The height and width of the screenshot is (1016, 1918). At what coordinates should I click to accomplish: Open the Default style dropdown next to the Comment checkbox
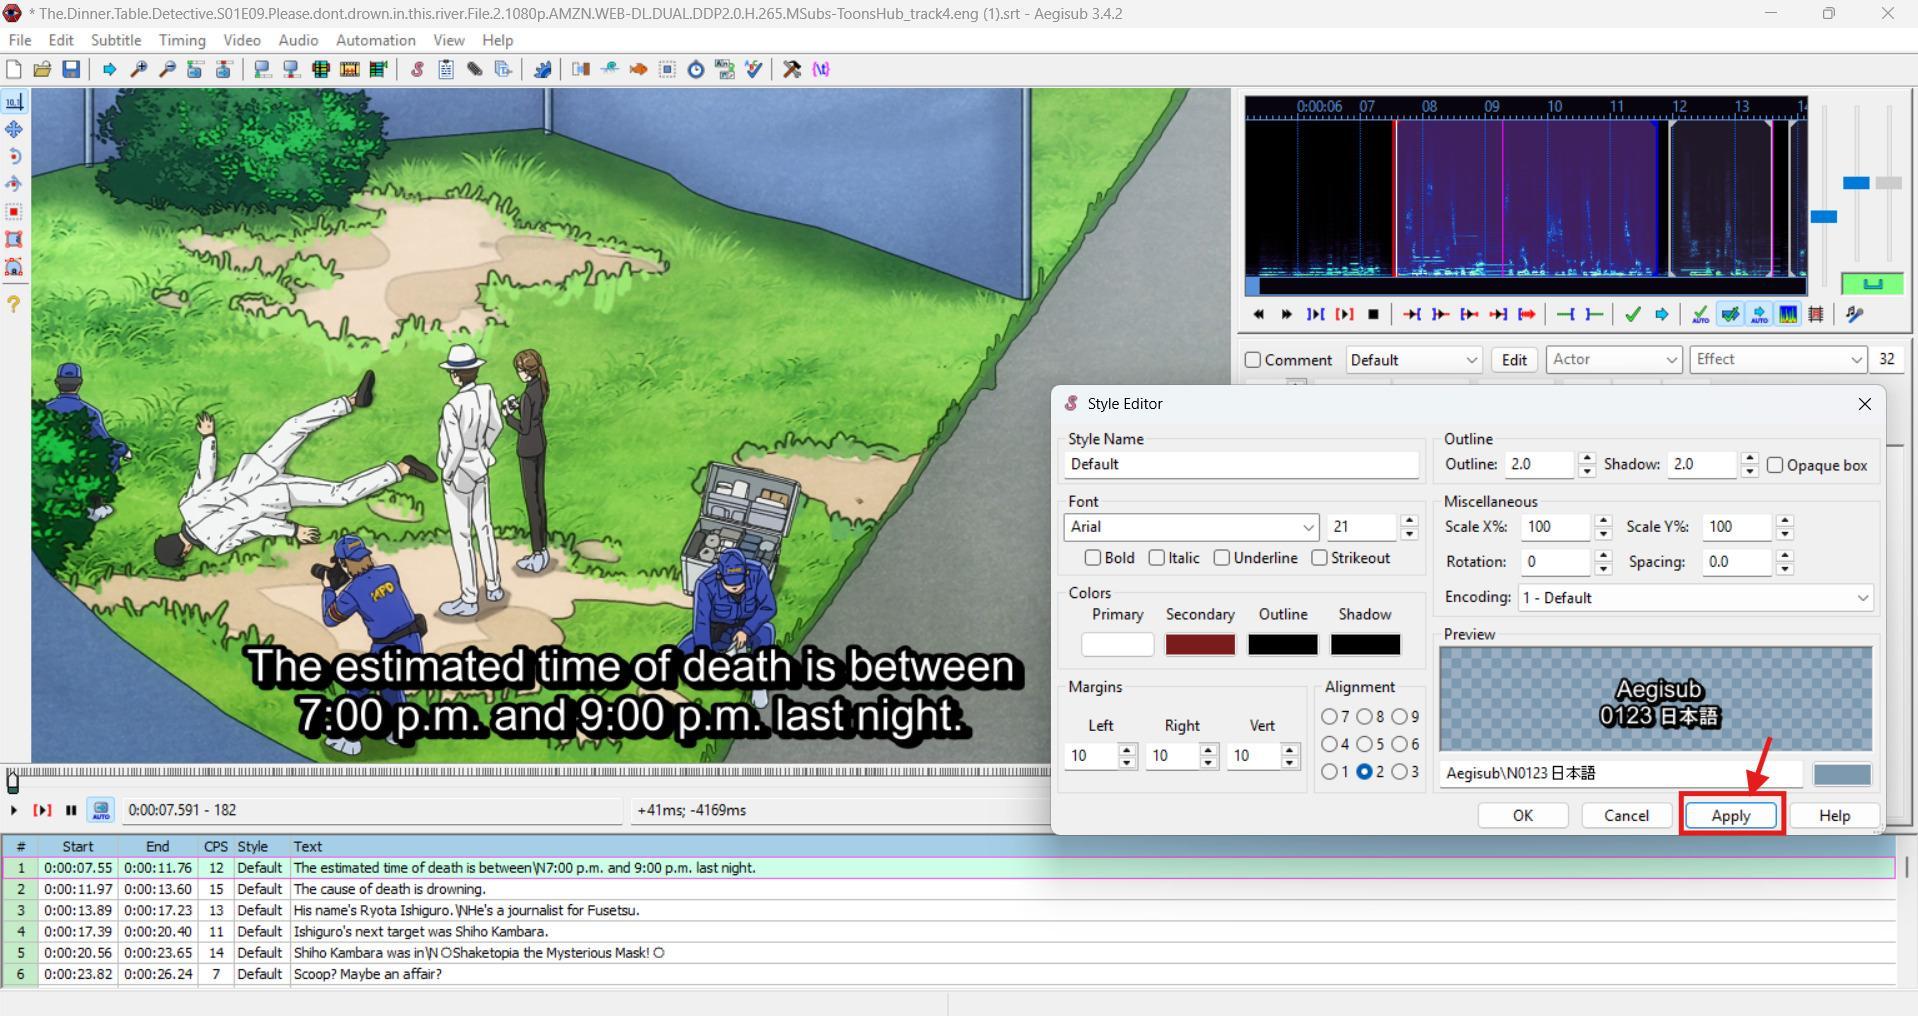click(x=1413, y=360)
